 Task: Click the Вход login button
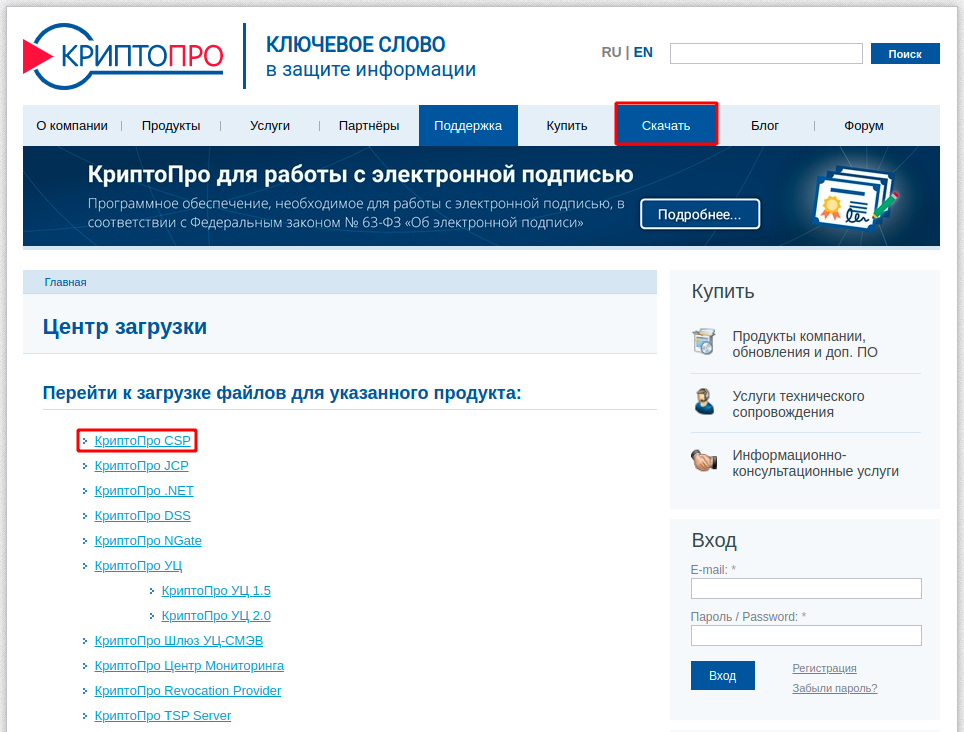(x=722, y=675)
